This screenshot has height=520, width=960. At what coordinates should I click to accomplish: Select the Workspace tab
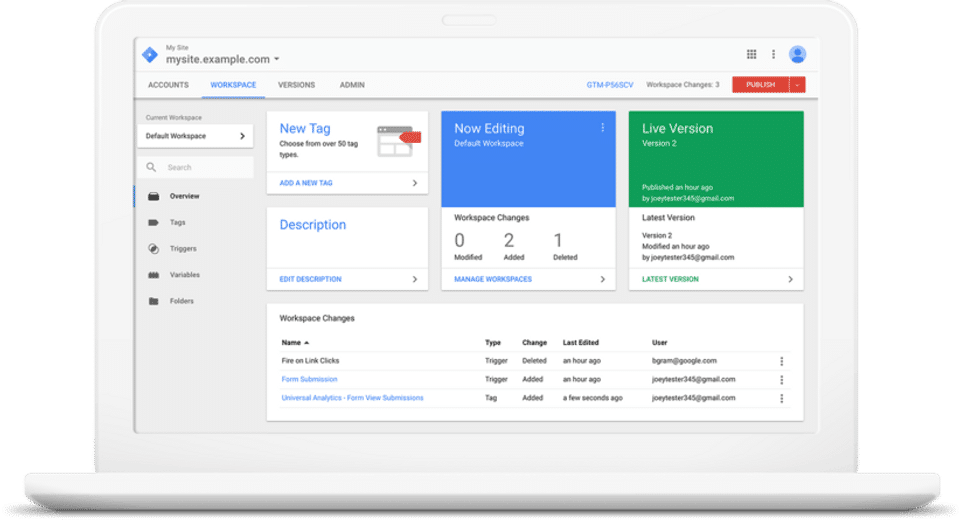(233, 85)
